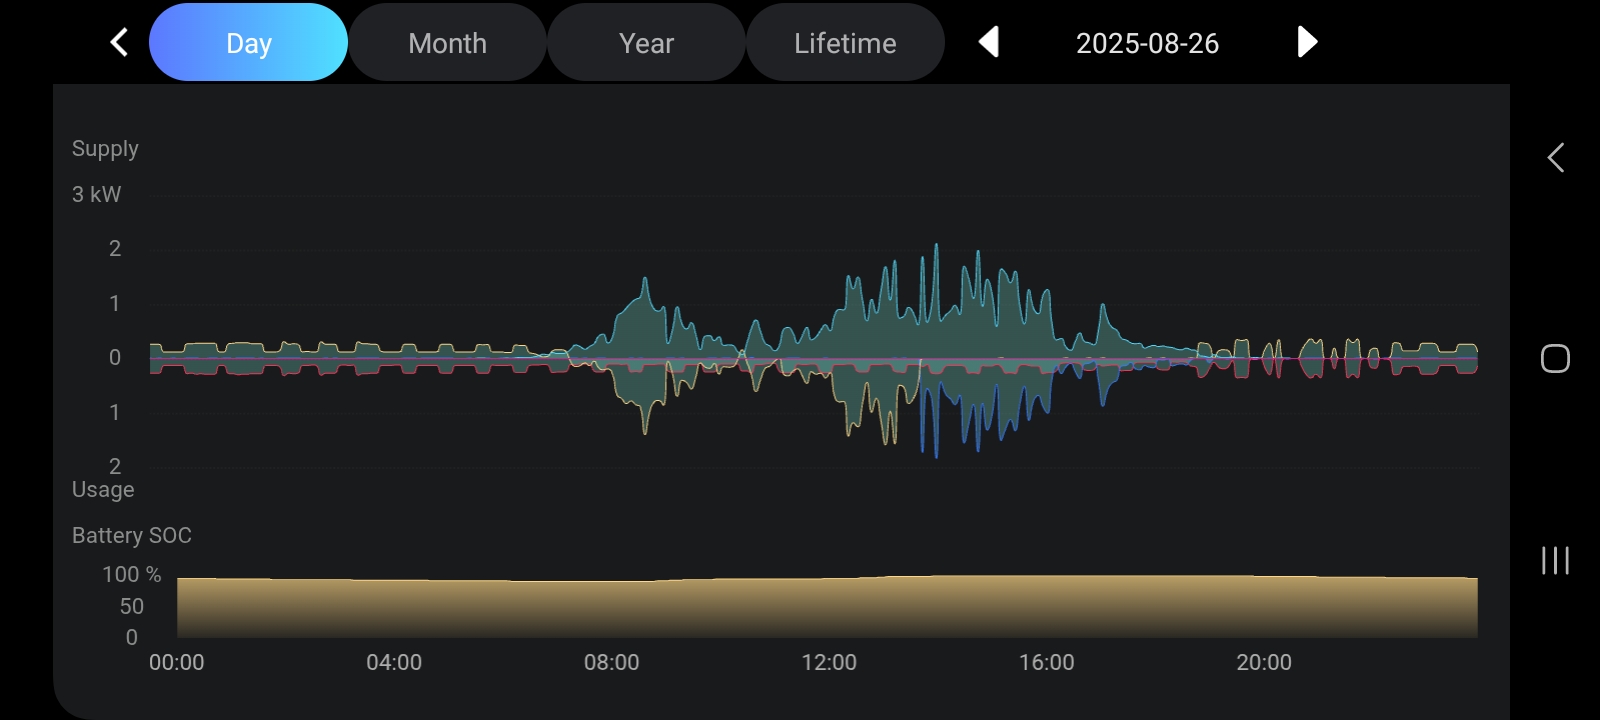Go back using the top-left arrow

click(119, 42)
